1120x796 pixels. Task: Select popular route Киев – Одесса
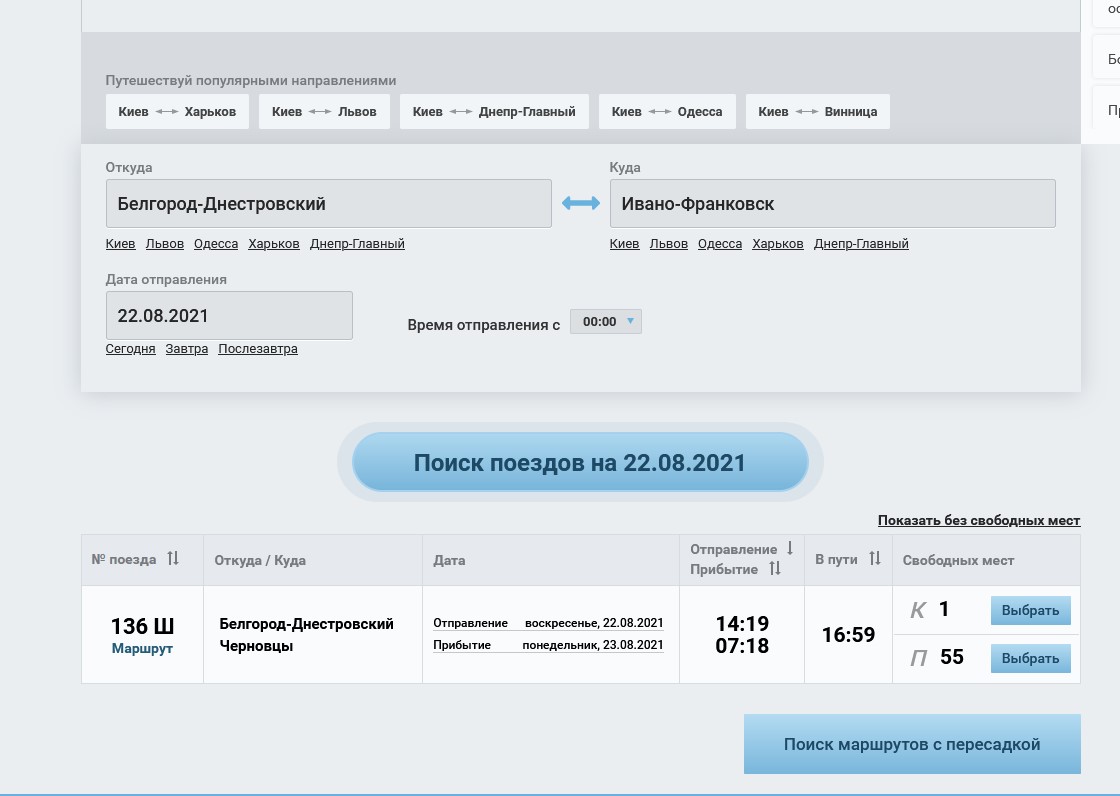pos(667,112)
